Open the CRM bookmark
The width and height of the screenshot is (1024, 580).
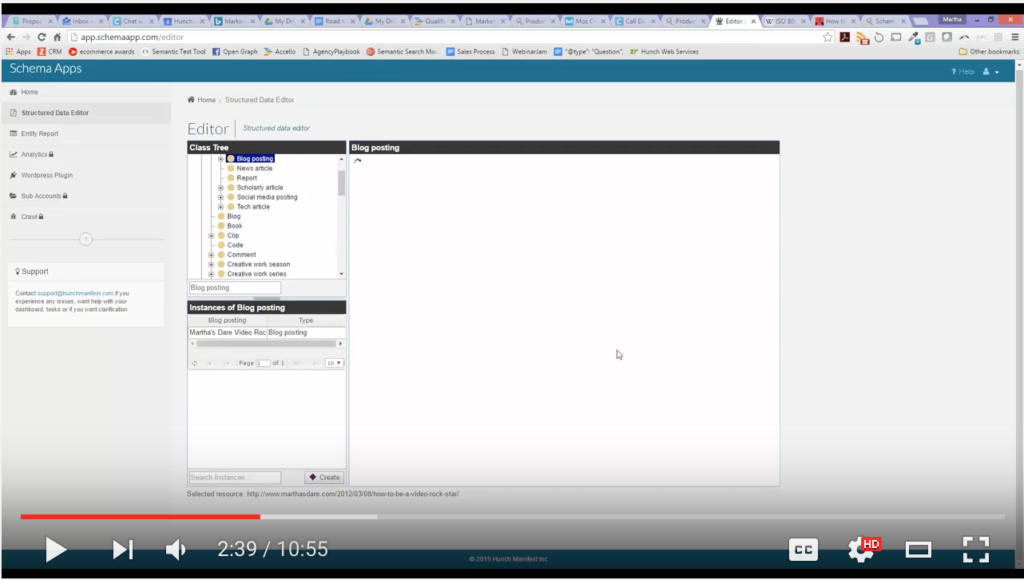pyautogui.click(x=50, y=52)
